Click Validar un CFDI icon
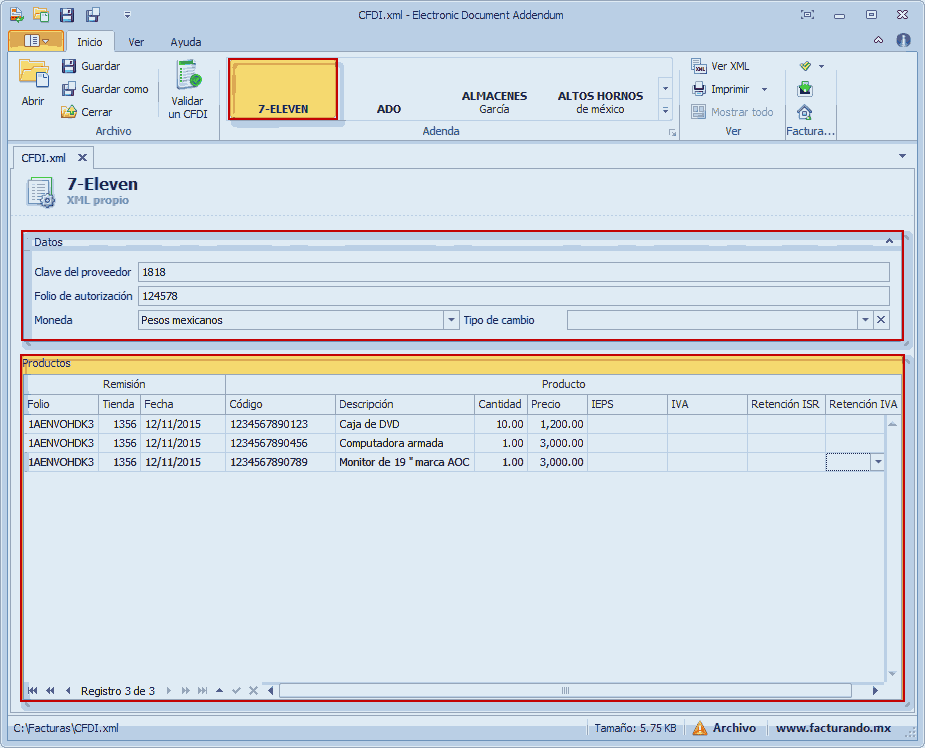925x748 pixels. [188, 76]
